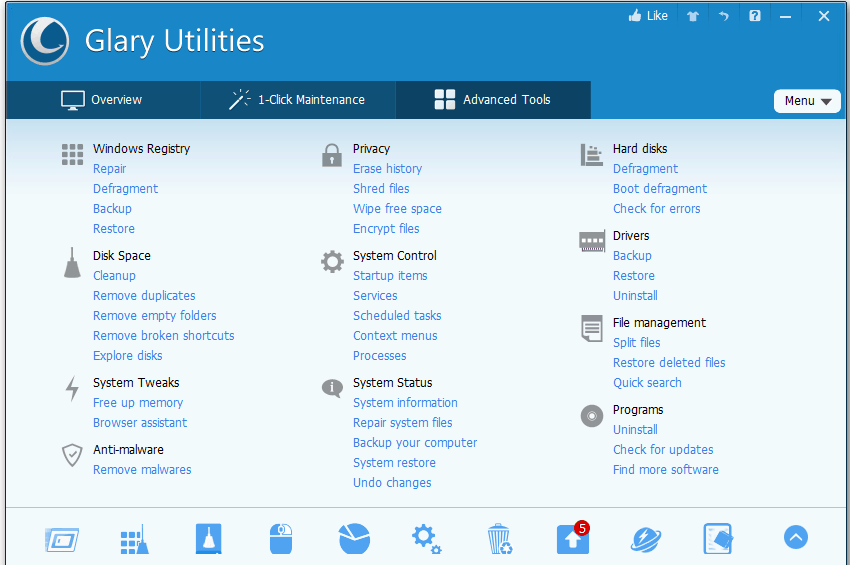Screen dimensions: 850x565
Task: Click the Drivers memory chip icon
Action: point(592,241)
